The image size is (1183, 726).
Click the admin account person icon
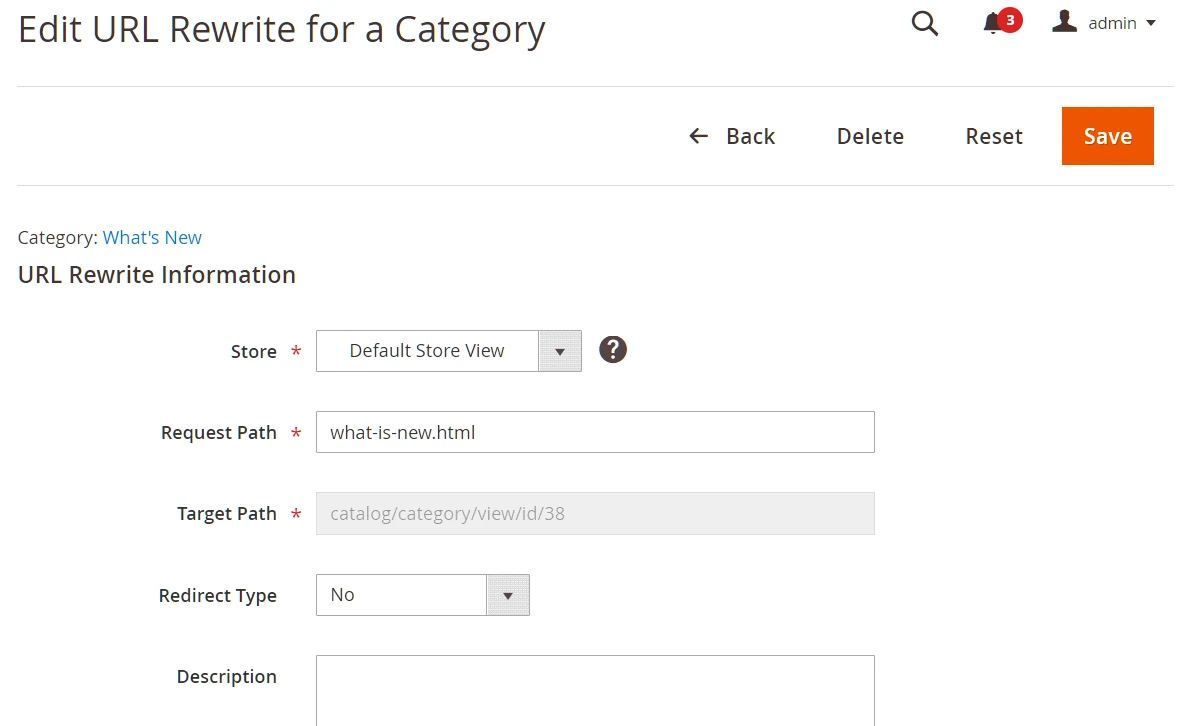(x=1064, y=21)
